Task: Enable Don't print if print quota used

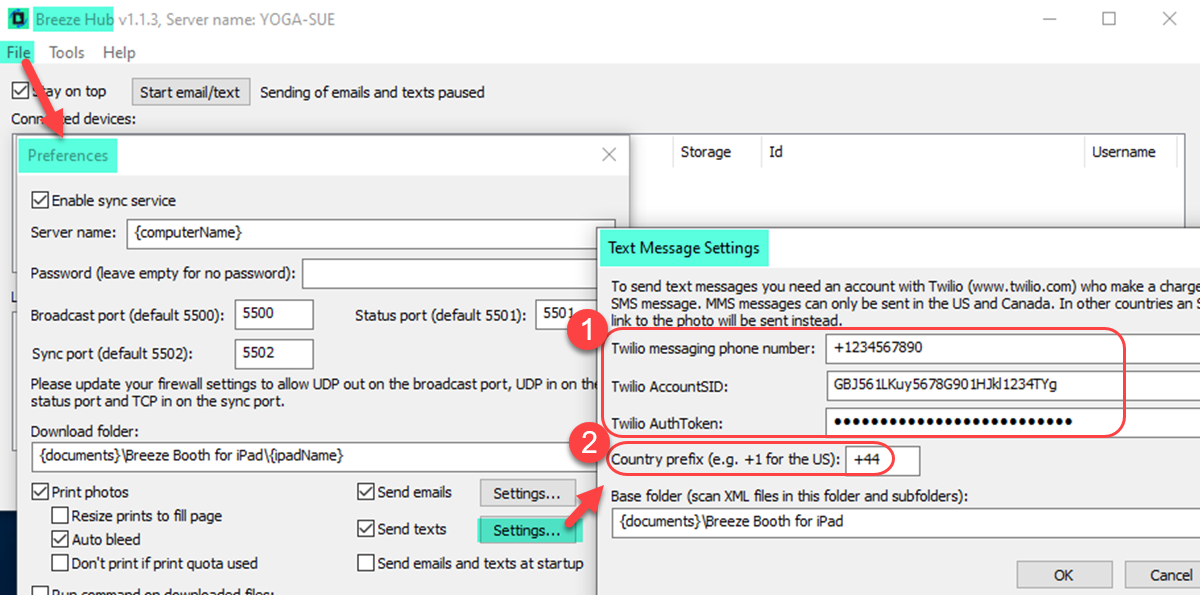Action: pos(60,563)
